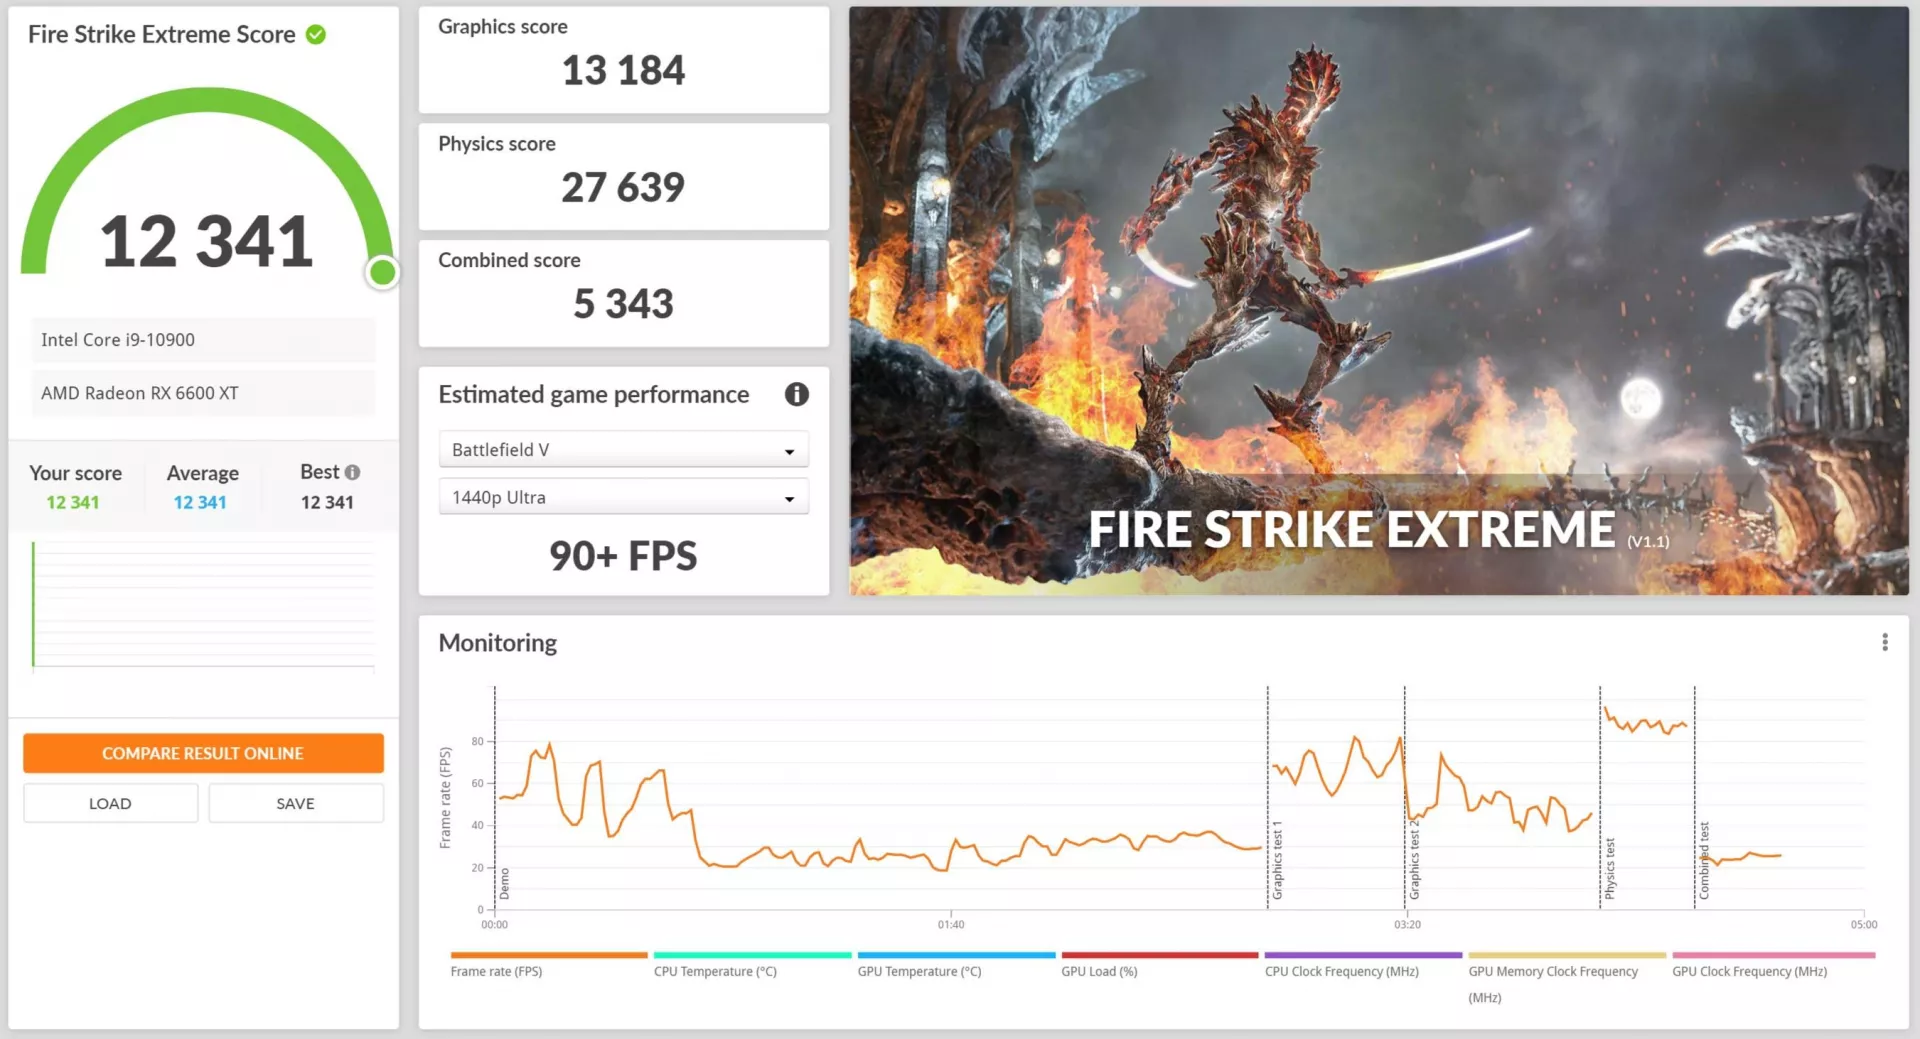The image size is (1920, 1039).
Task: Click the Load button
Action: 110,803
